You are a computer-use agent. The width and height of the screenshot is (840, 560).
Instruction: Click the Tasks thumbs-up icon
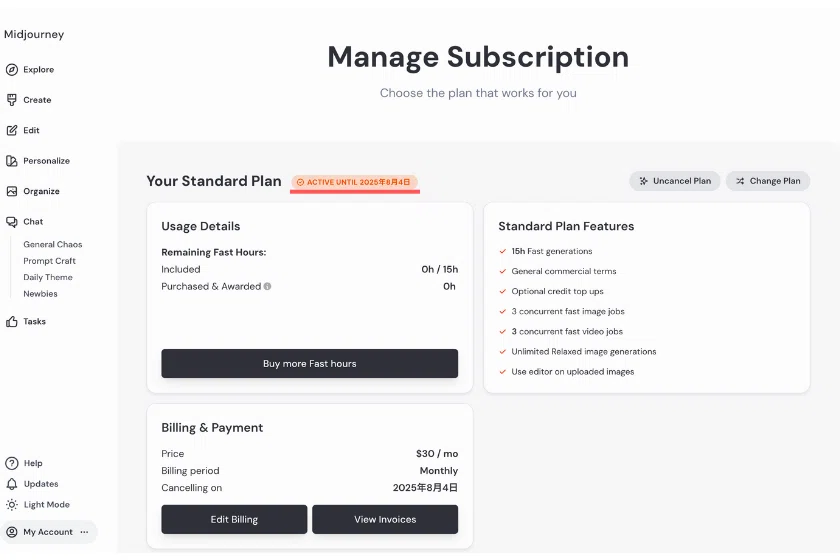tap(12, 322)
